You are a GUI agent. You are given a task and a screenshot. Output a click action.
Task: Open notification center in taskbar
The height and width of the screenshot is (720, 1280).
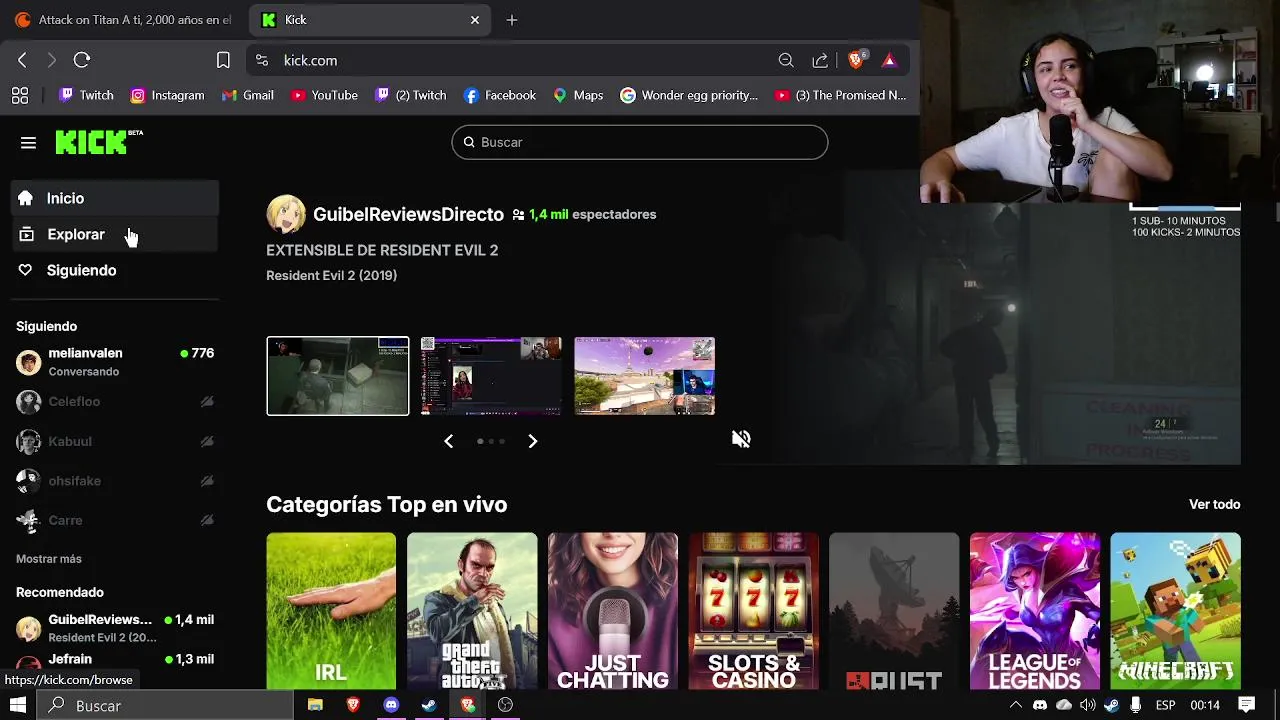[1247, 705]
